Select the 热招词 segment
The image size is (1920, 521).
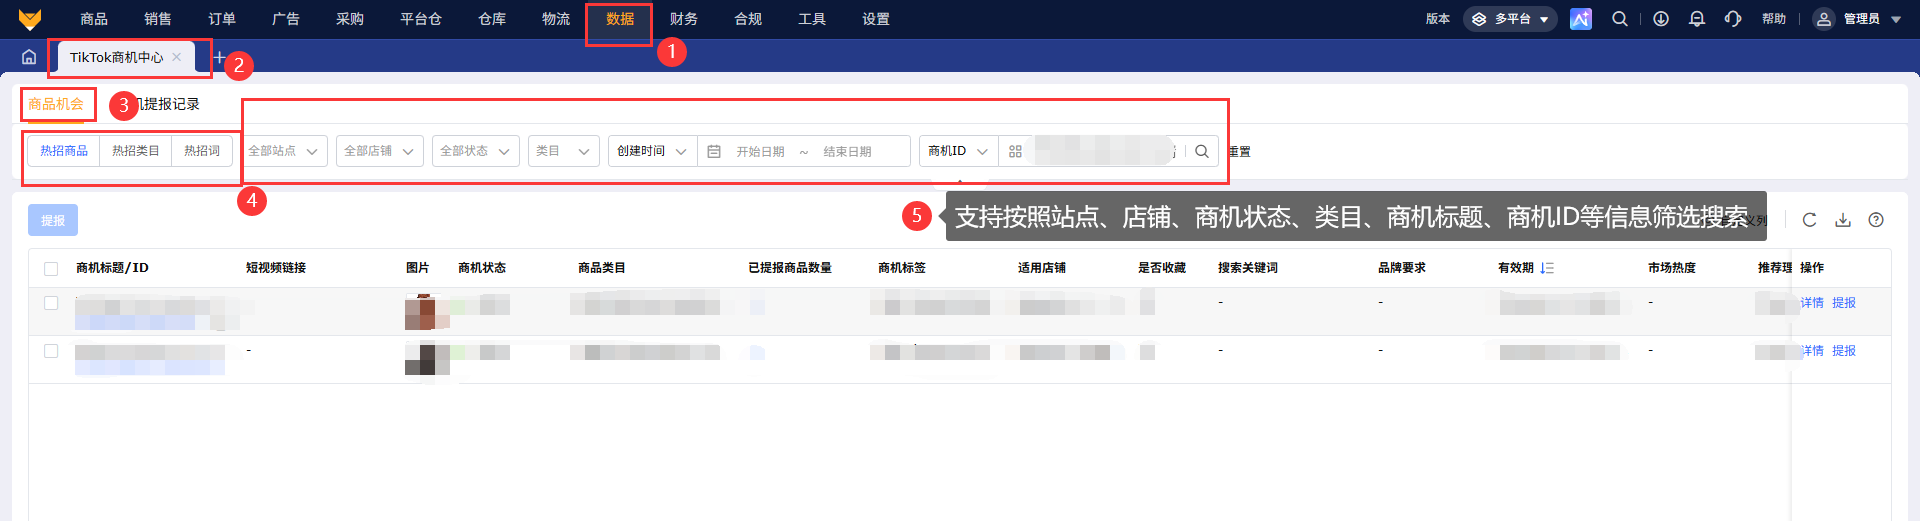click(202, 151)
